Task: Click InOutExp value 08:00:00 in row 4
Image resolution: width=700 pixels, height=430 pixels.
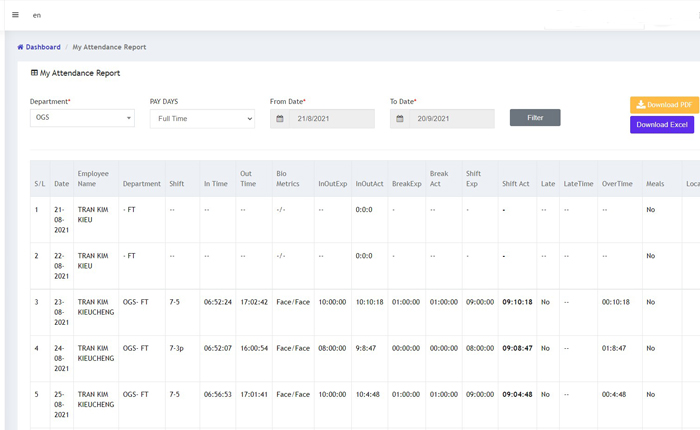Action: [332, 348]
